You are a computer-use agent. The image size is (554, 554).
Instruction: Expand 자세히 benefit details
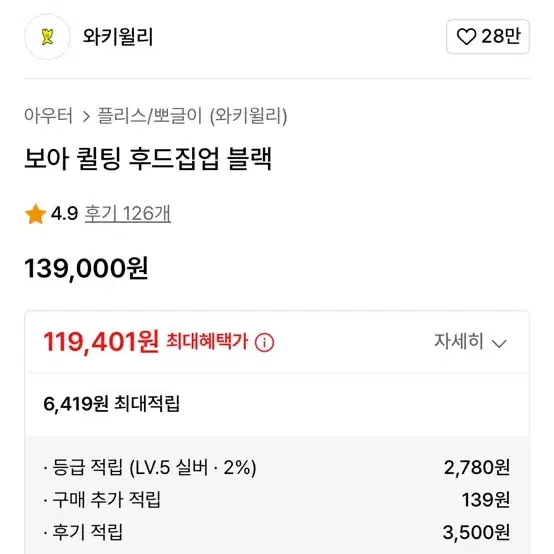[x=470, y=342]
